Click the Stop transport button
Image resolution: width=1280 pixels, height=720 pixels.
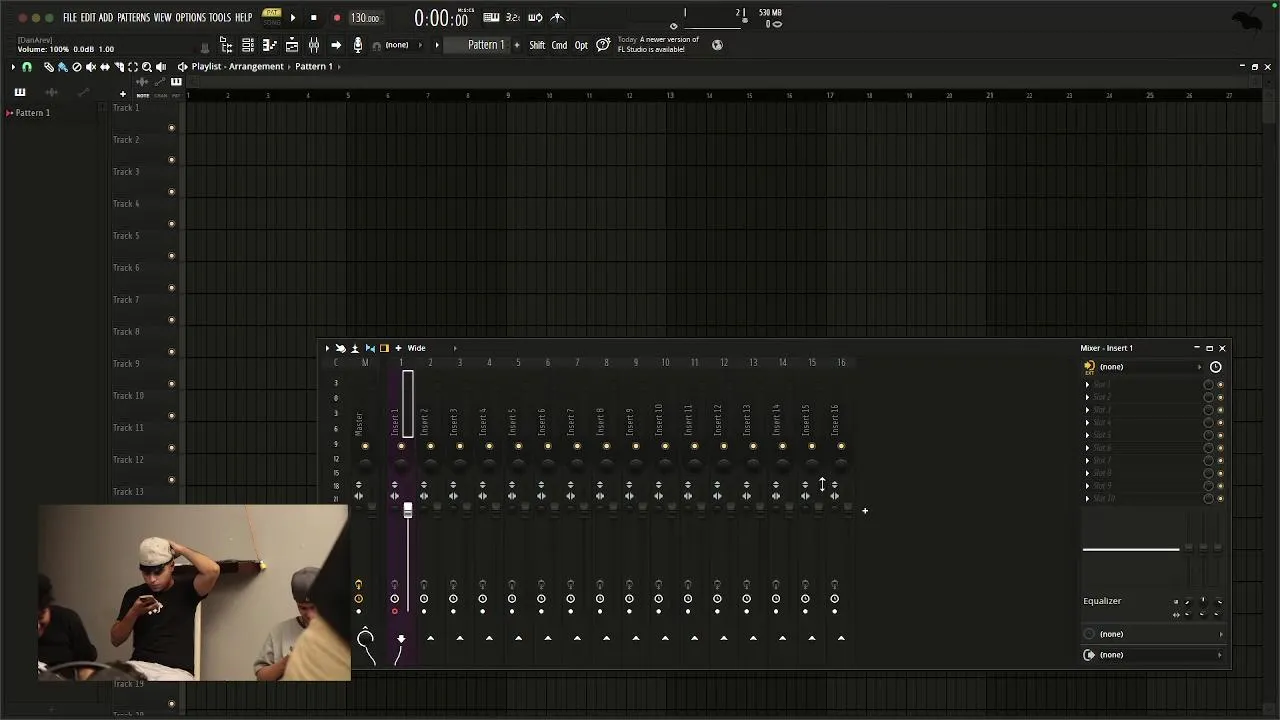[x=314, y=18]
